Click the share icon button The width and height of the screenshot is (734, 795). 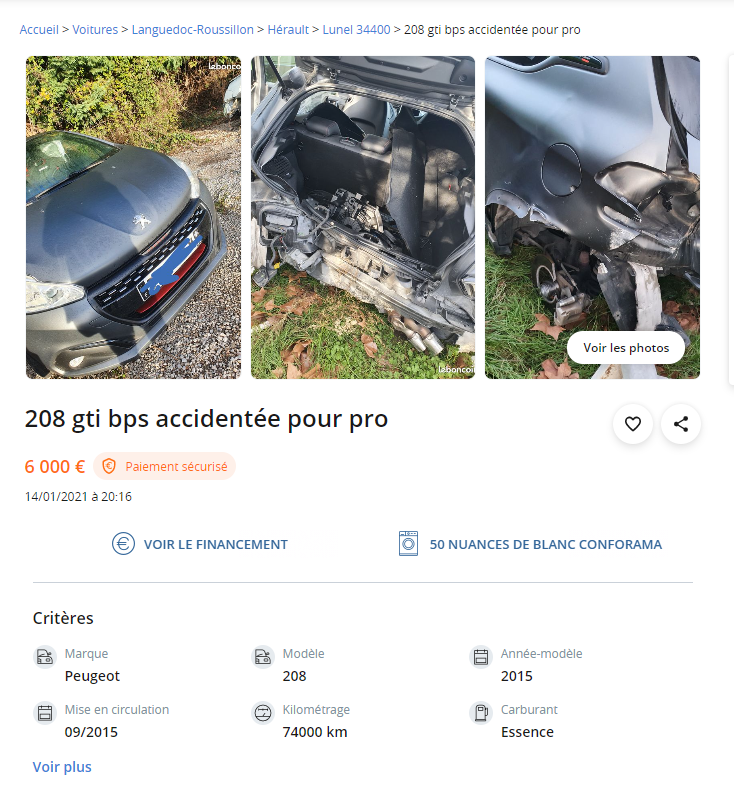click(x=681, y=424)
